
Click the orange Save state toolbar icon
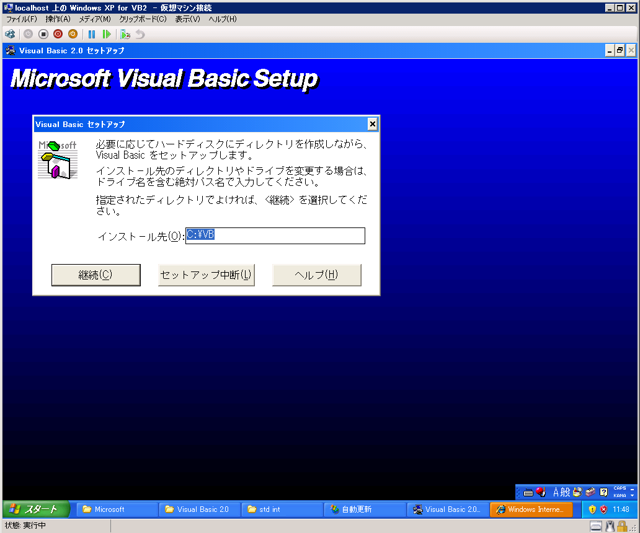tap(73, 34)
